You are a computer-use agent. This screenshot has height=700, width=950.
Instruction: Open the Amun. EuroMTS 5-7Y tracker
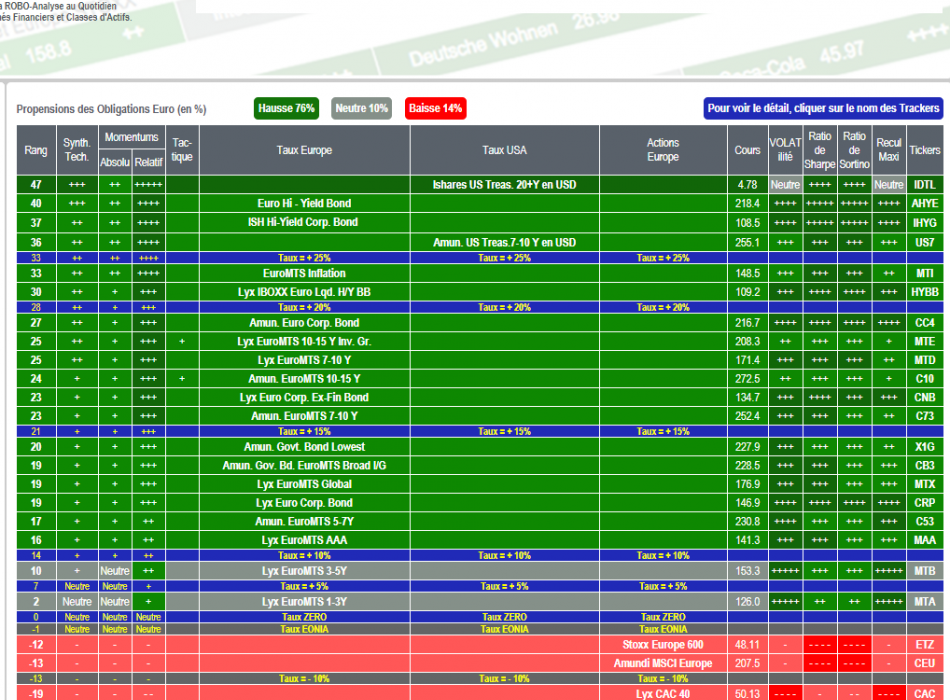click(x=304, y=522)
